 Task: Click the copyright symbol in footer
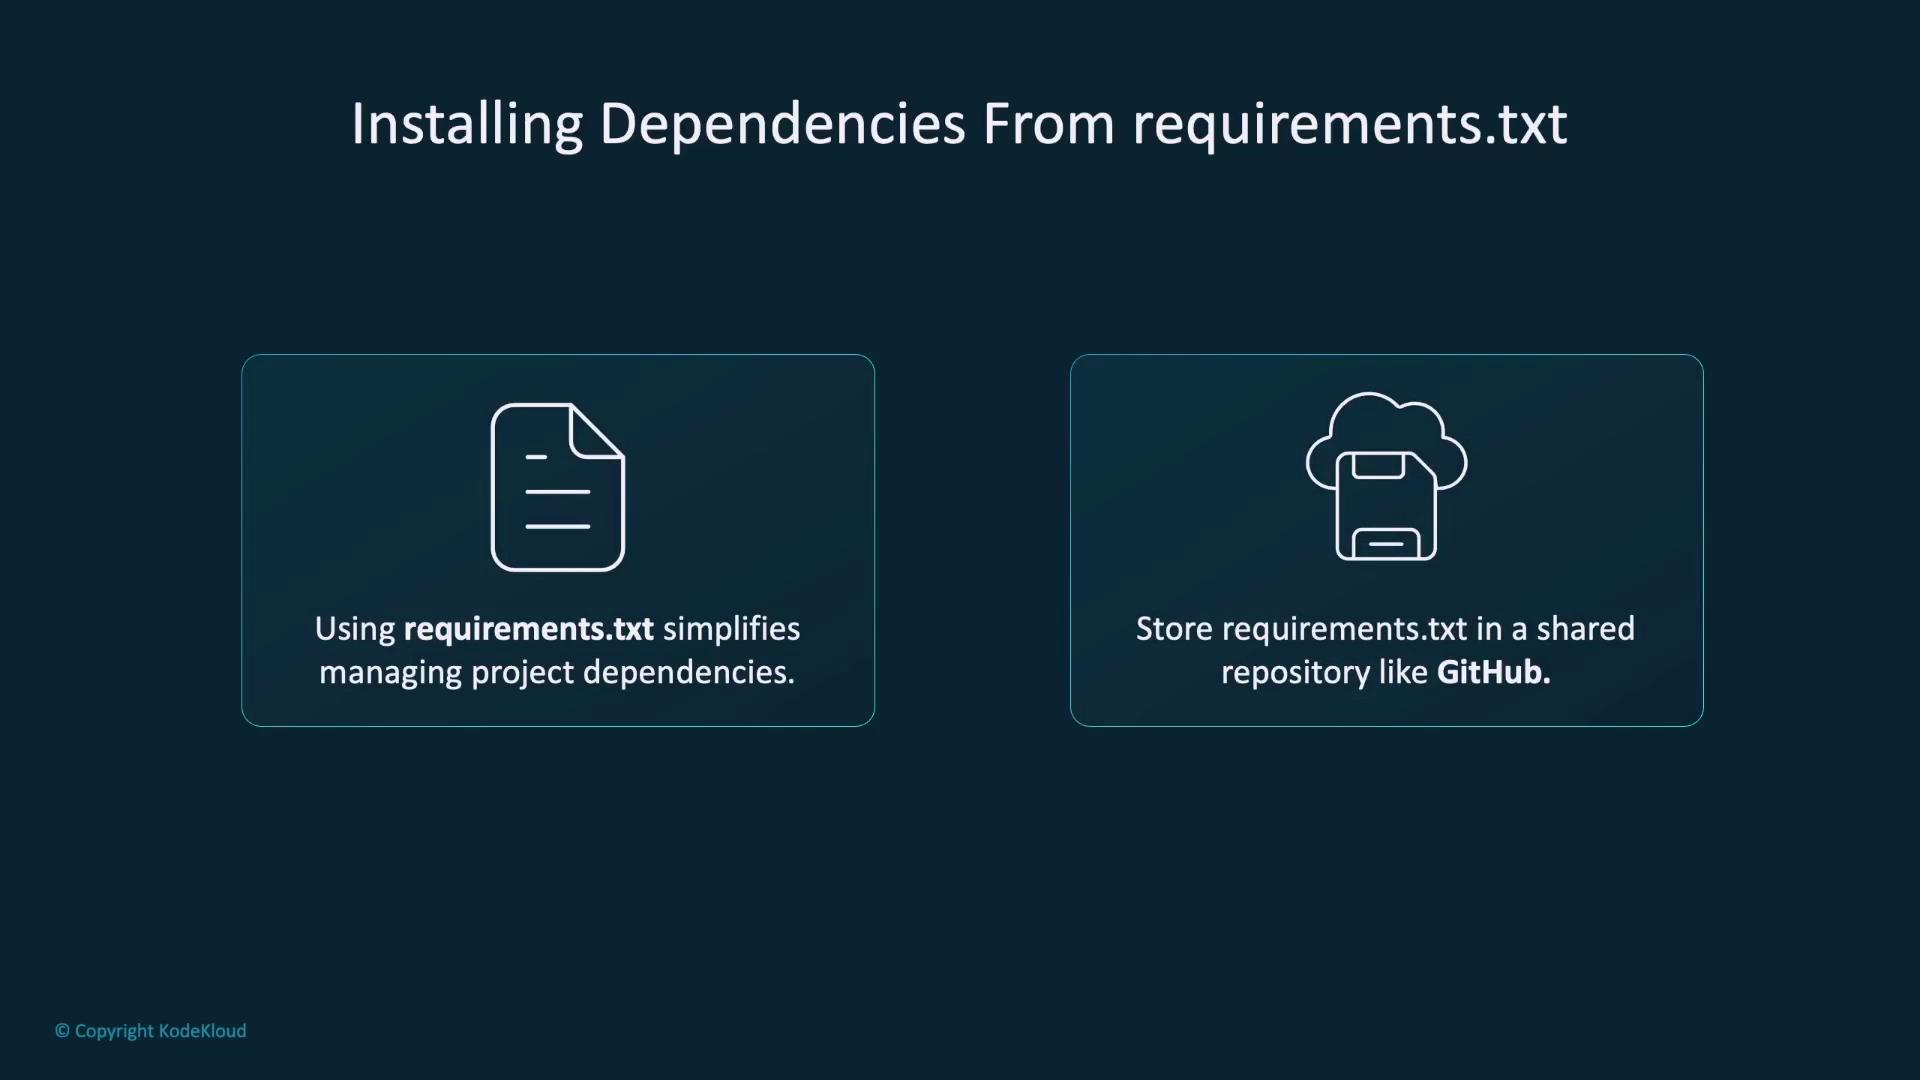click(x=62, y=1031)
